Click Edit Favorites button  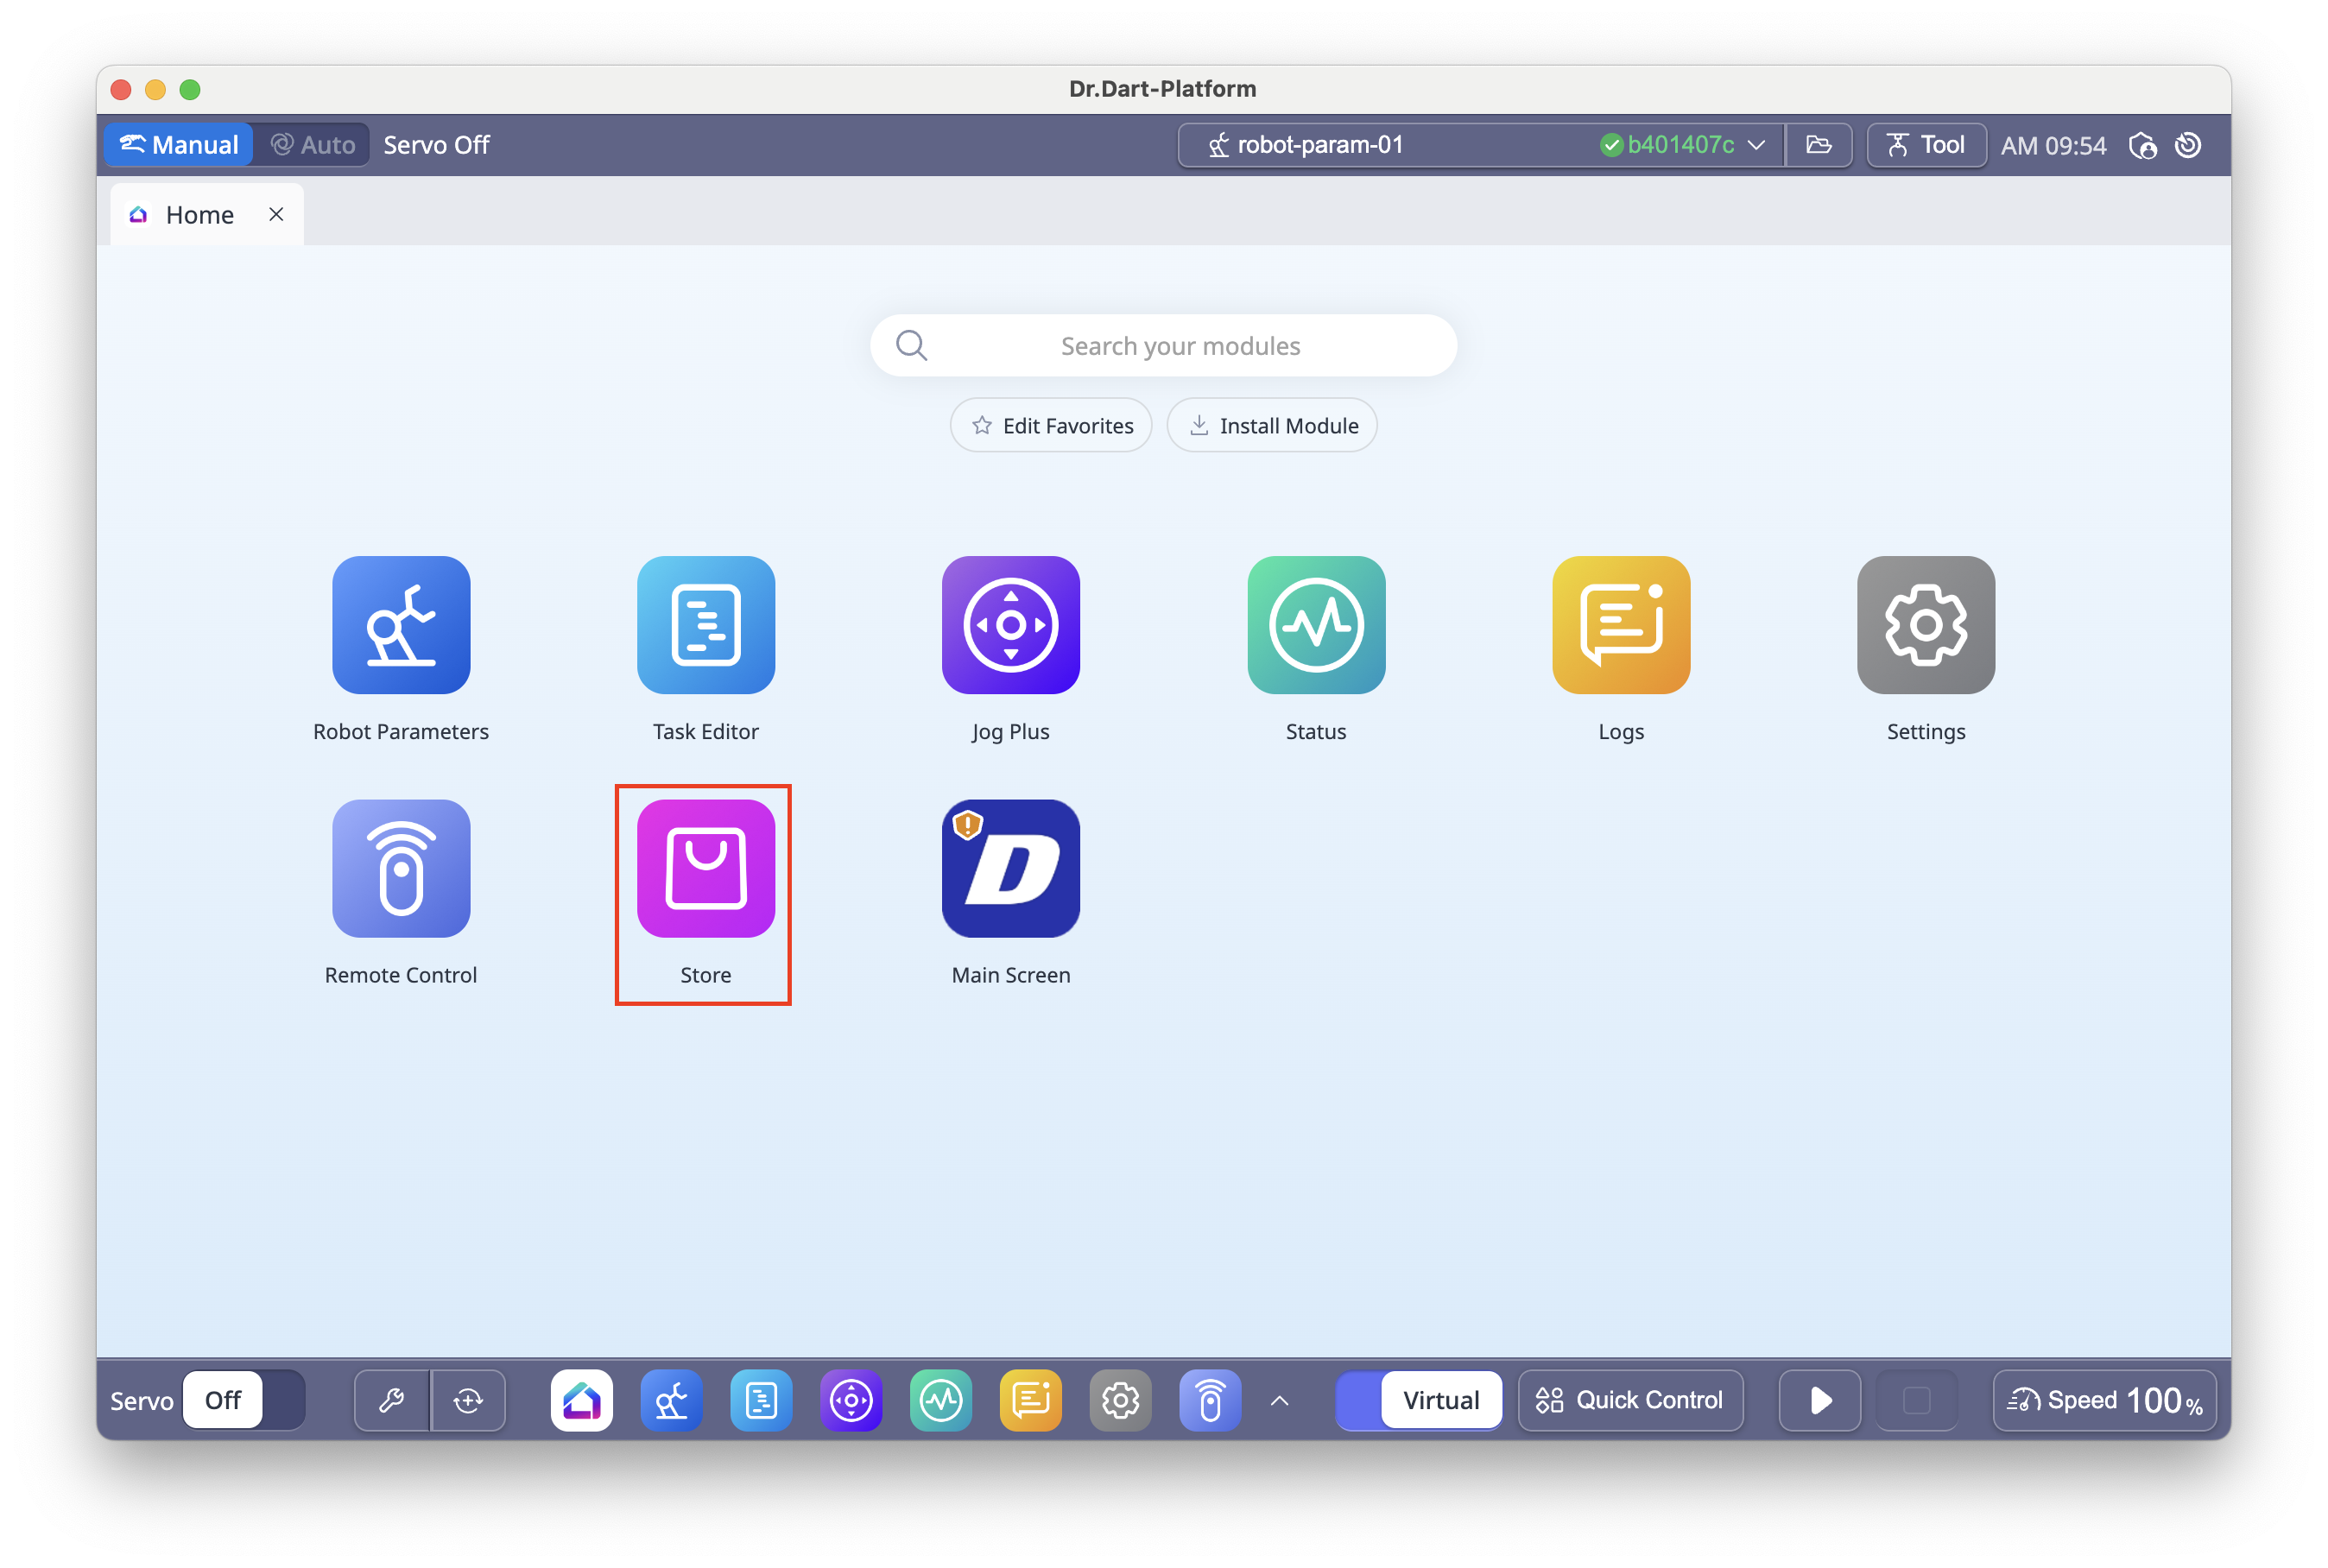(x=1051, y=426)
